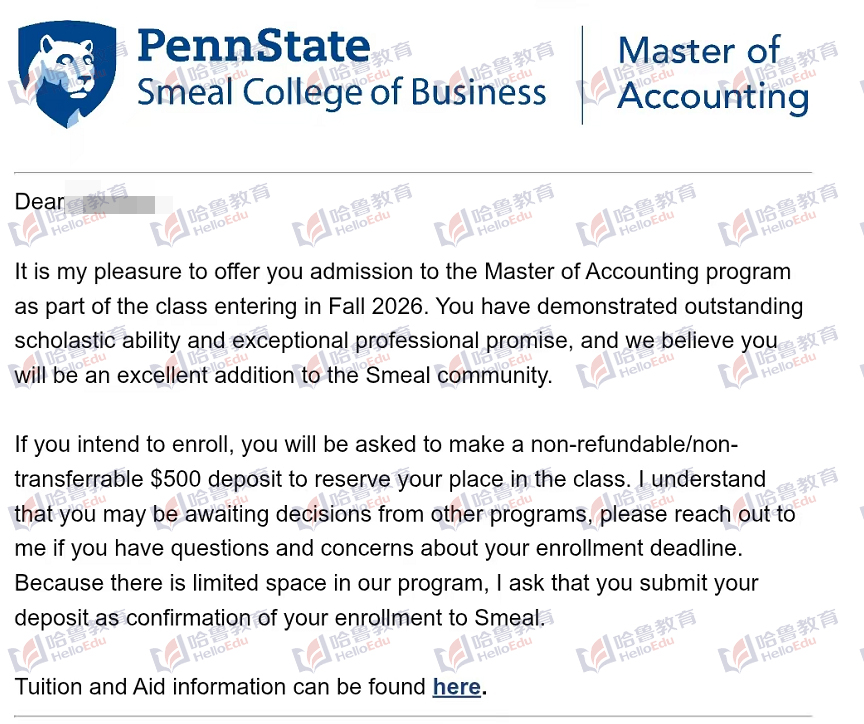The image size is (864, 724).
Task: Click the "$500" deposit amount
Action: (178, 479)
